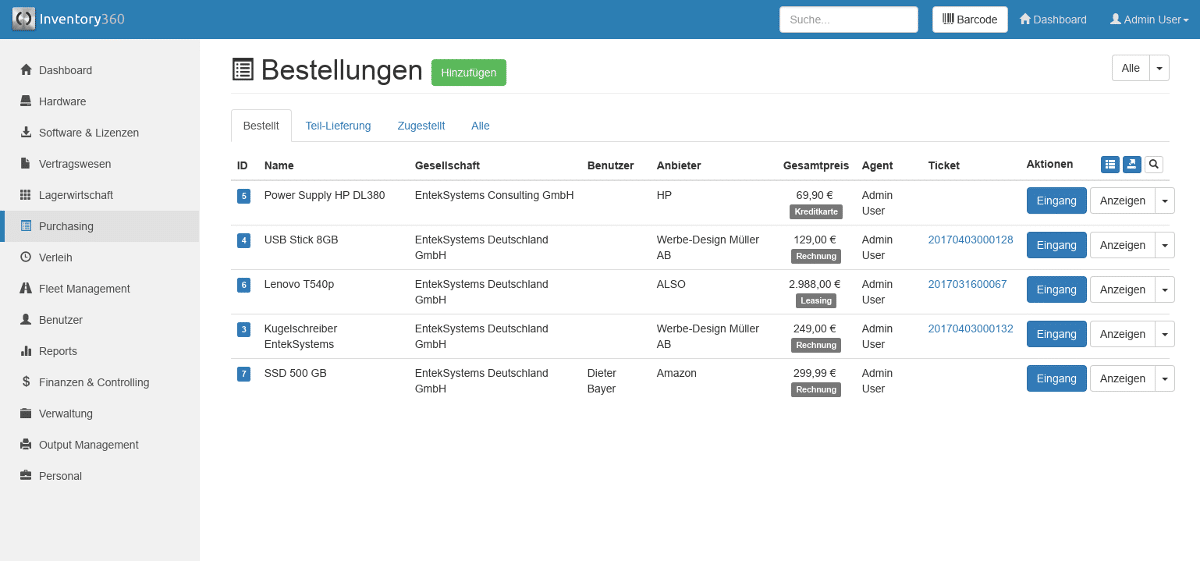Click the Inventory360 logo
The width and height of the screenshot is (1200, 561).
68,19
